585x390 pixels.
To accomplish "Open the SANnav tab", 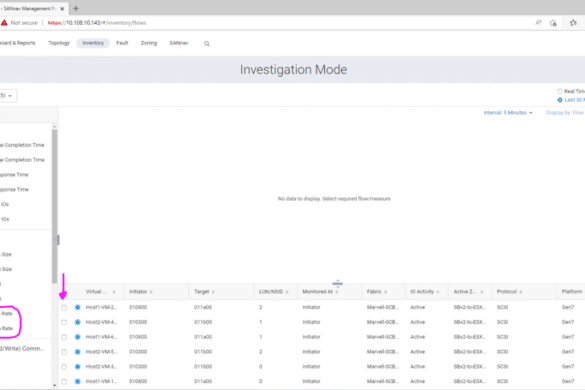I will [x=179, y=43].
